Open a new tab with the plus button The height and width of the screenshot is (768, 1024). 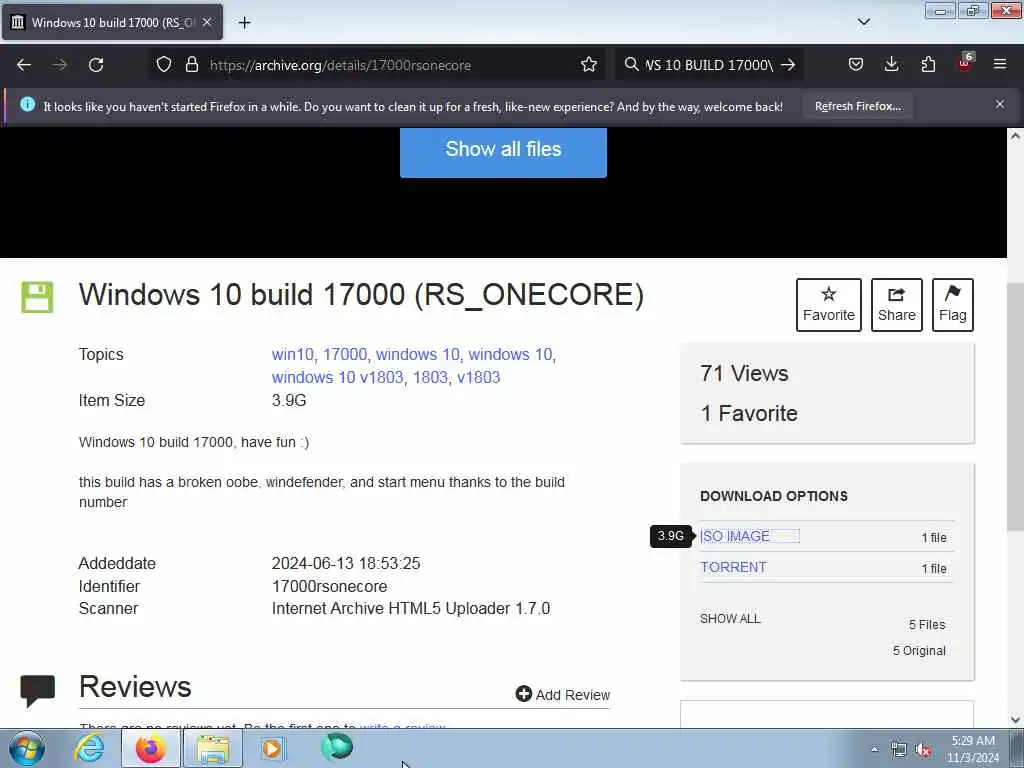[x=244, y=23]
